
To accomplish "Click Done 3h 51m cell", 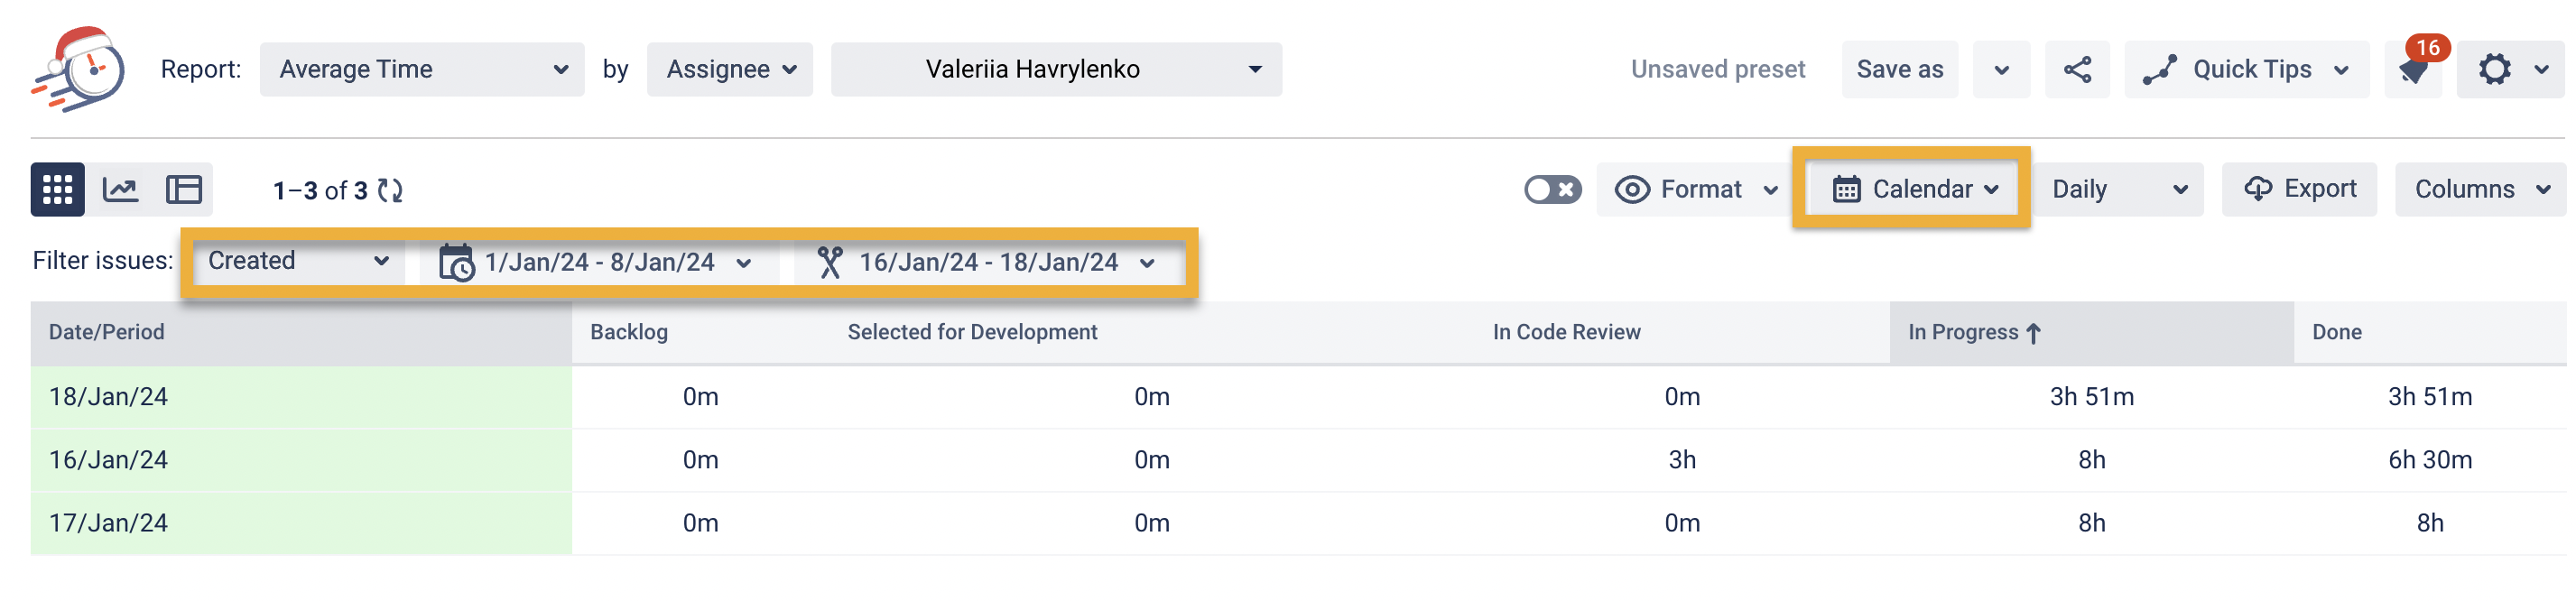I will [2430, 397].
